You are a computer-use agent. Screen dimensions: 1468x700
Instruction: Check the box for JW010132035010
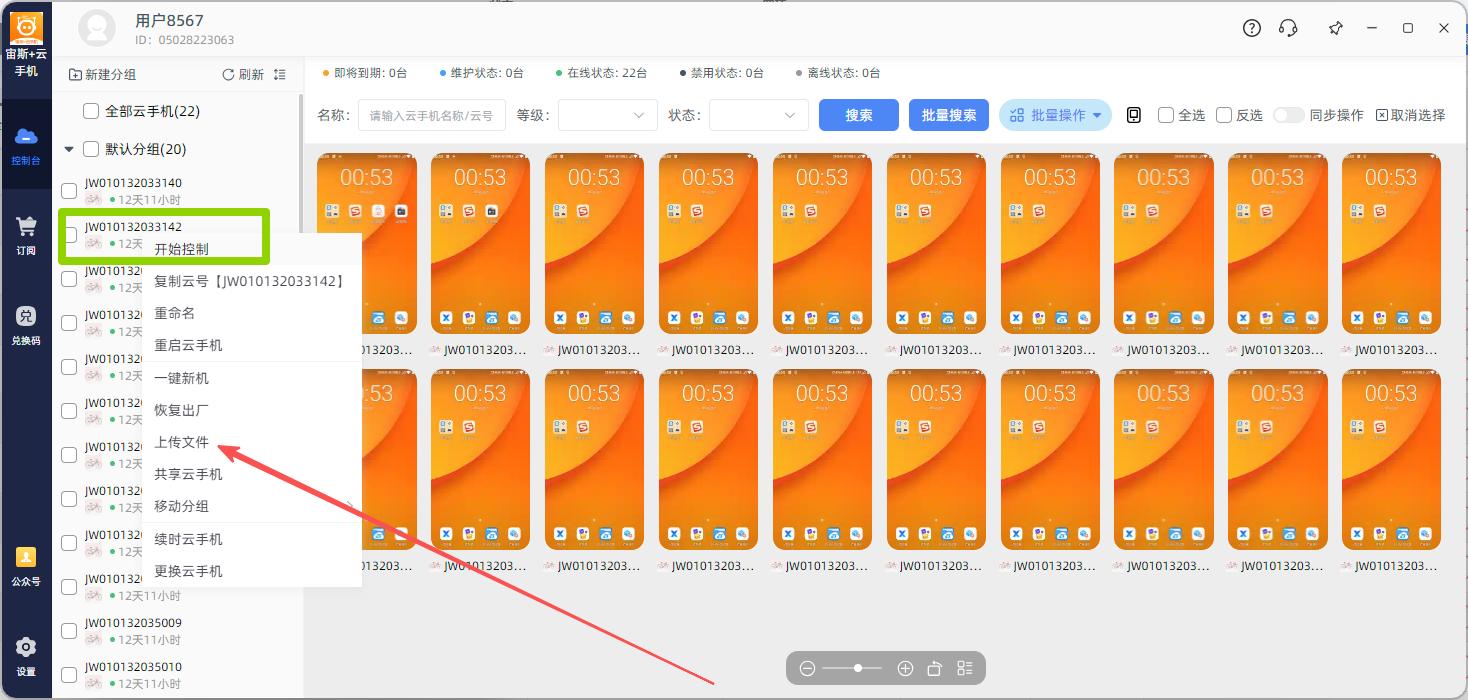[69, 675]
